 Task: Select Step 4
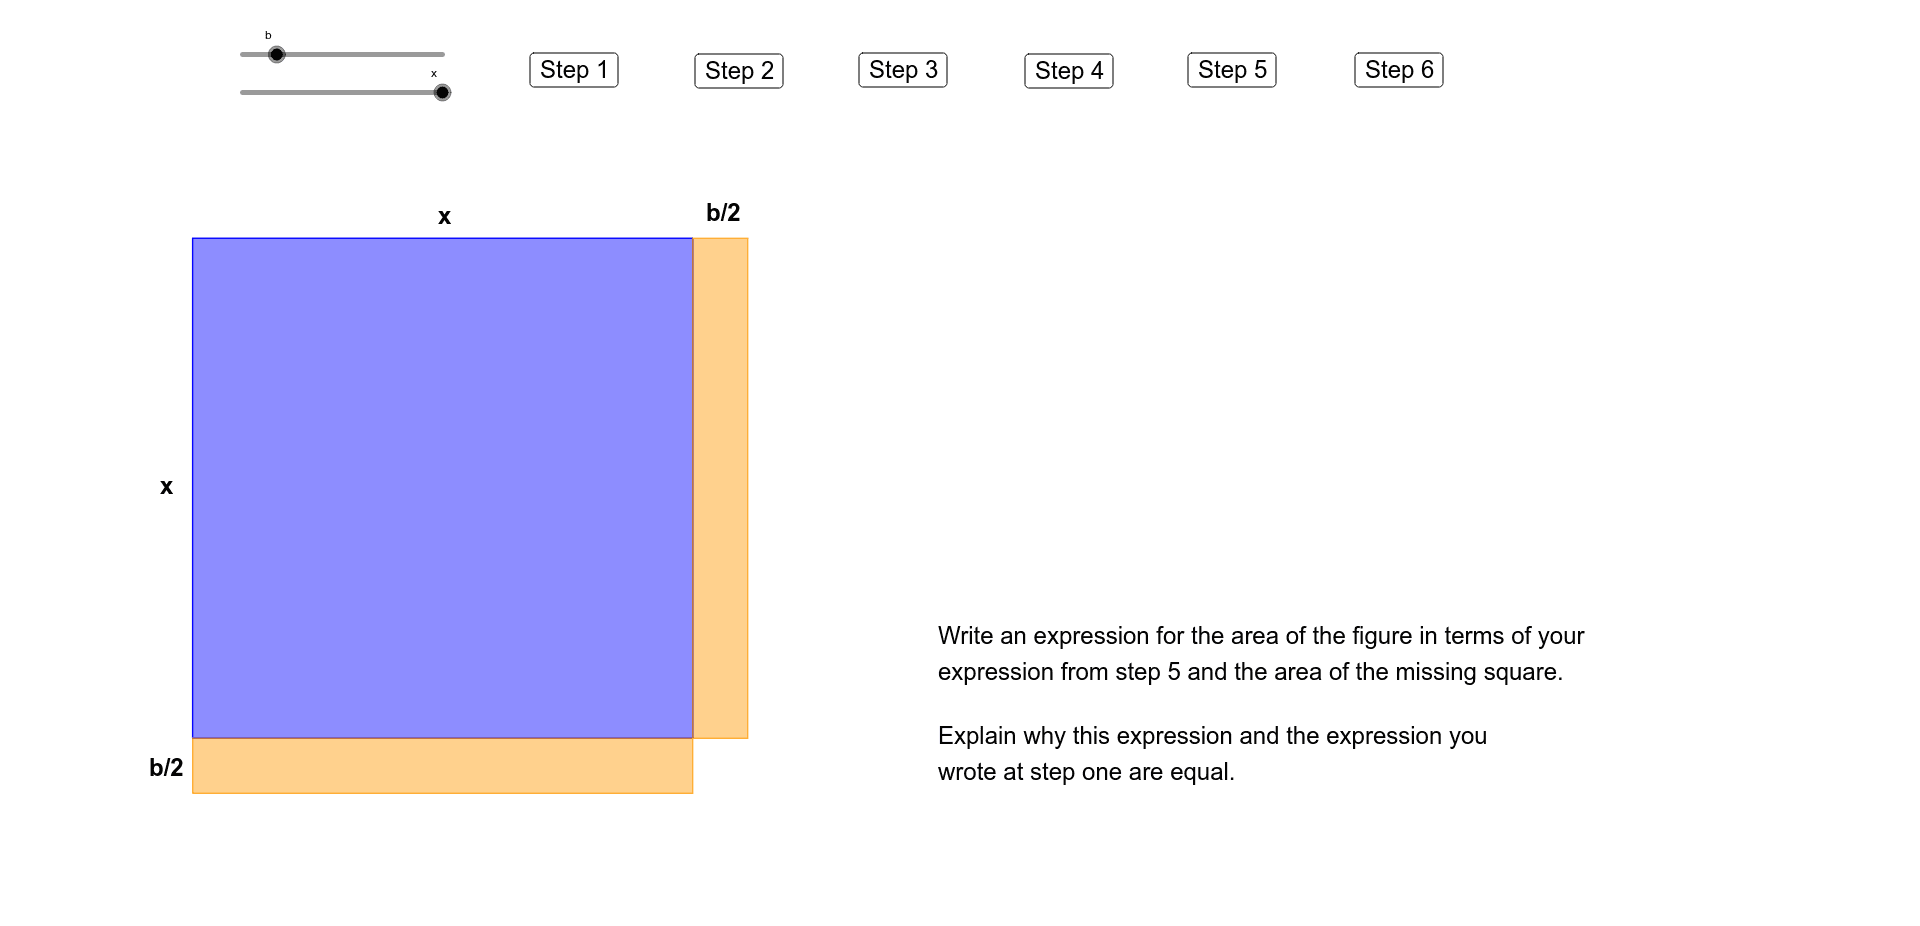pos(1068,70)
